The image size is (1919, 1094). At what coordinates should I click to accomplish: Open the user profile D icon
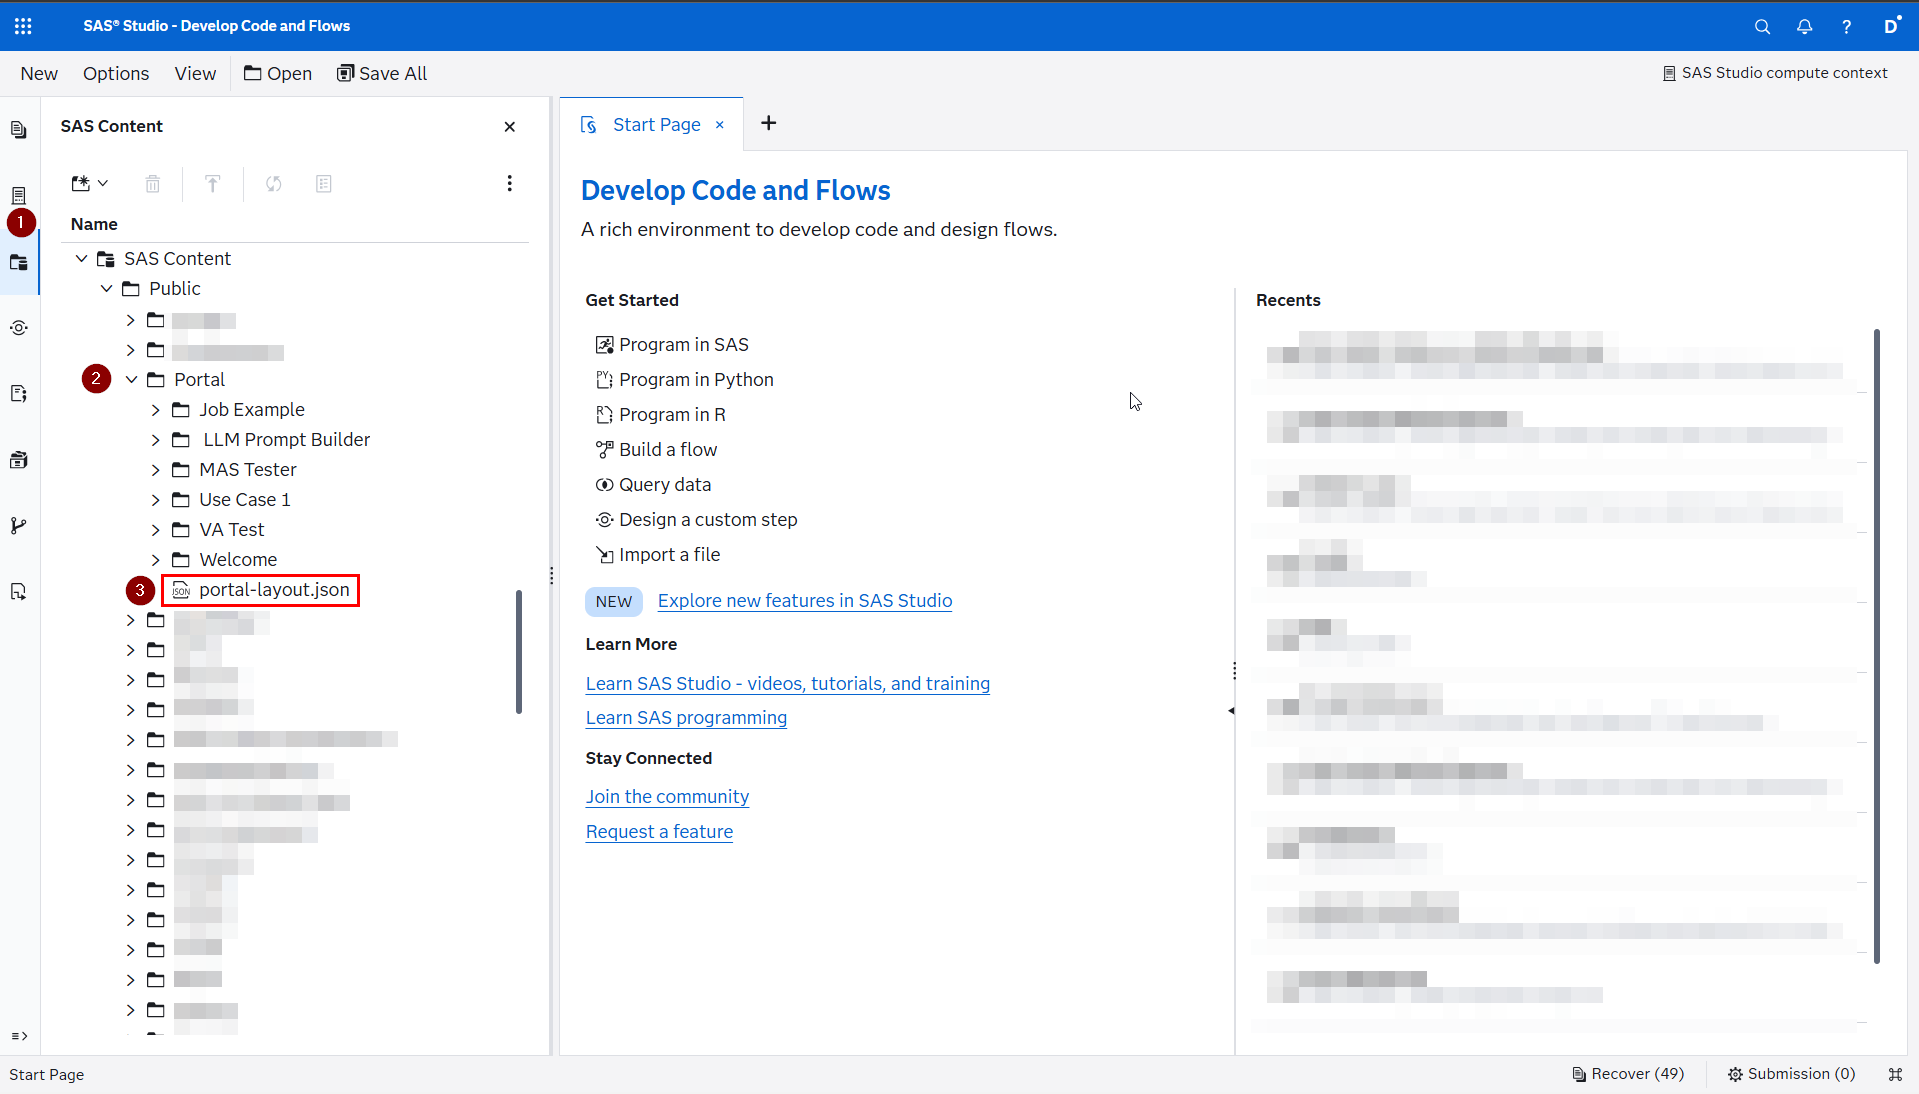click(1891, 26)
